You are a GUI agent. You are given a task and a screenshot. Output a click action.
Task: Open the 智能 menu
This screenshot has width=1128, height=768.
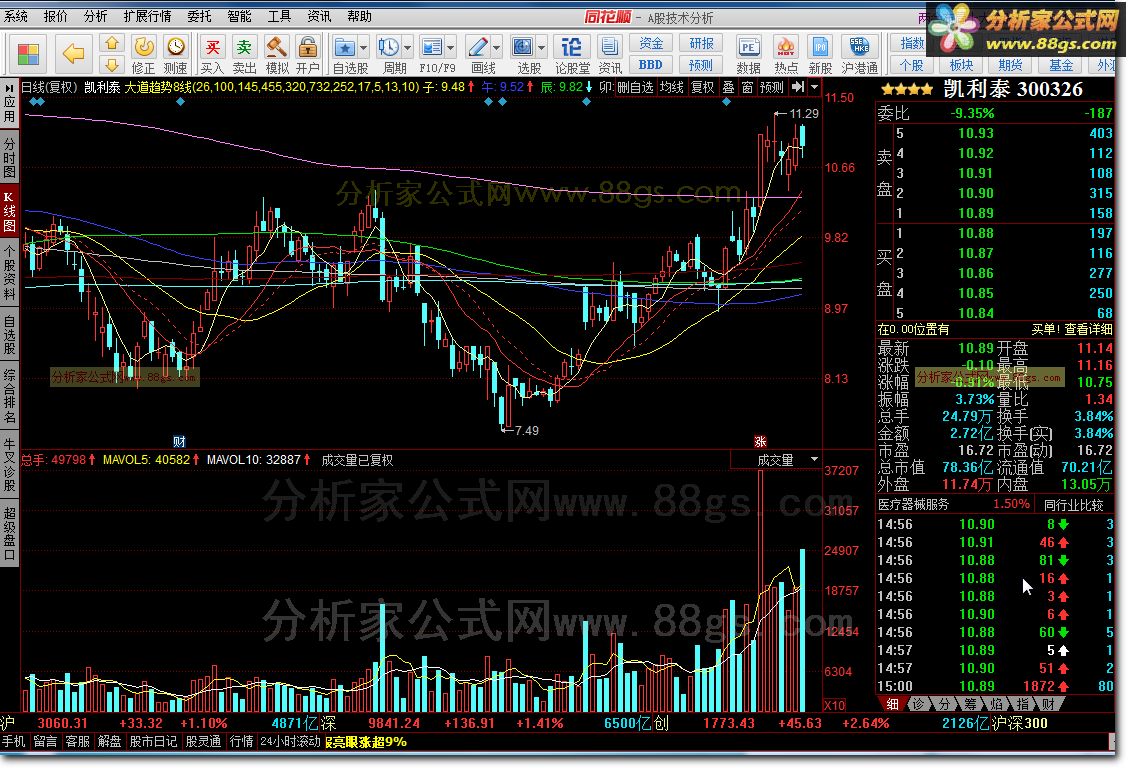240,17
